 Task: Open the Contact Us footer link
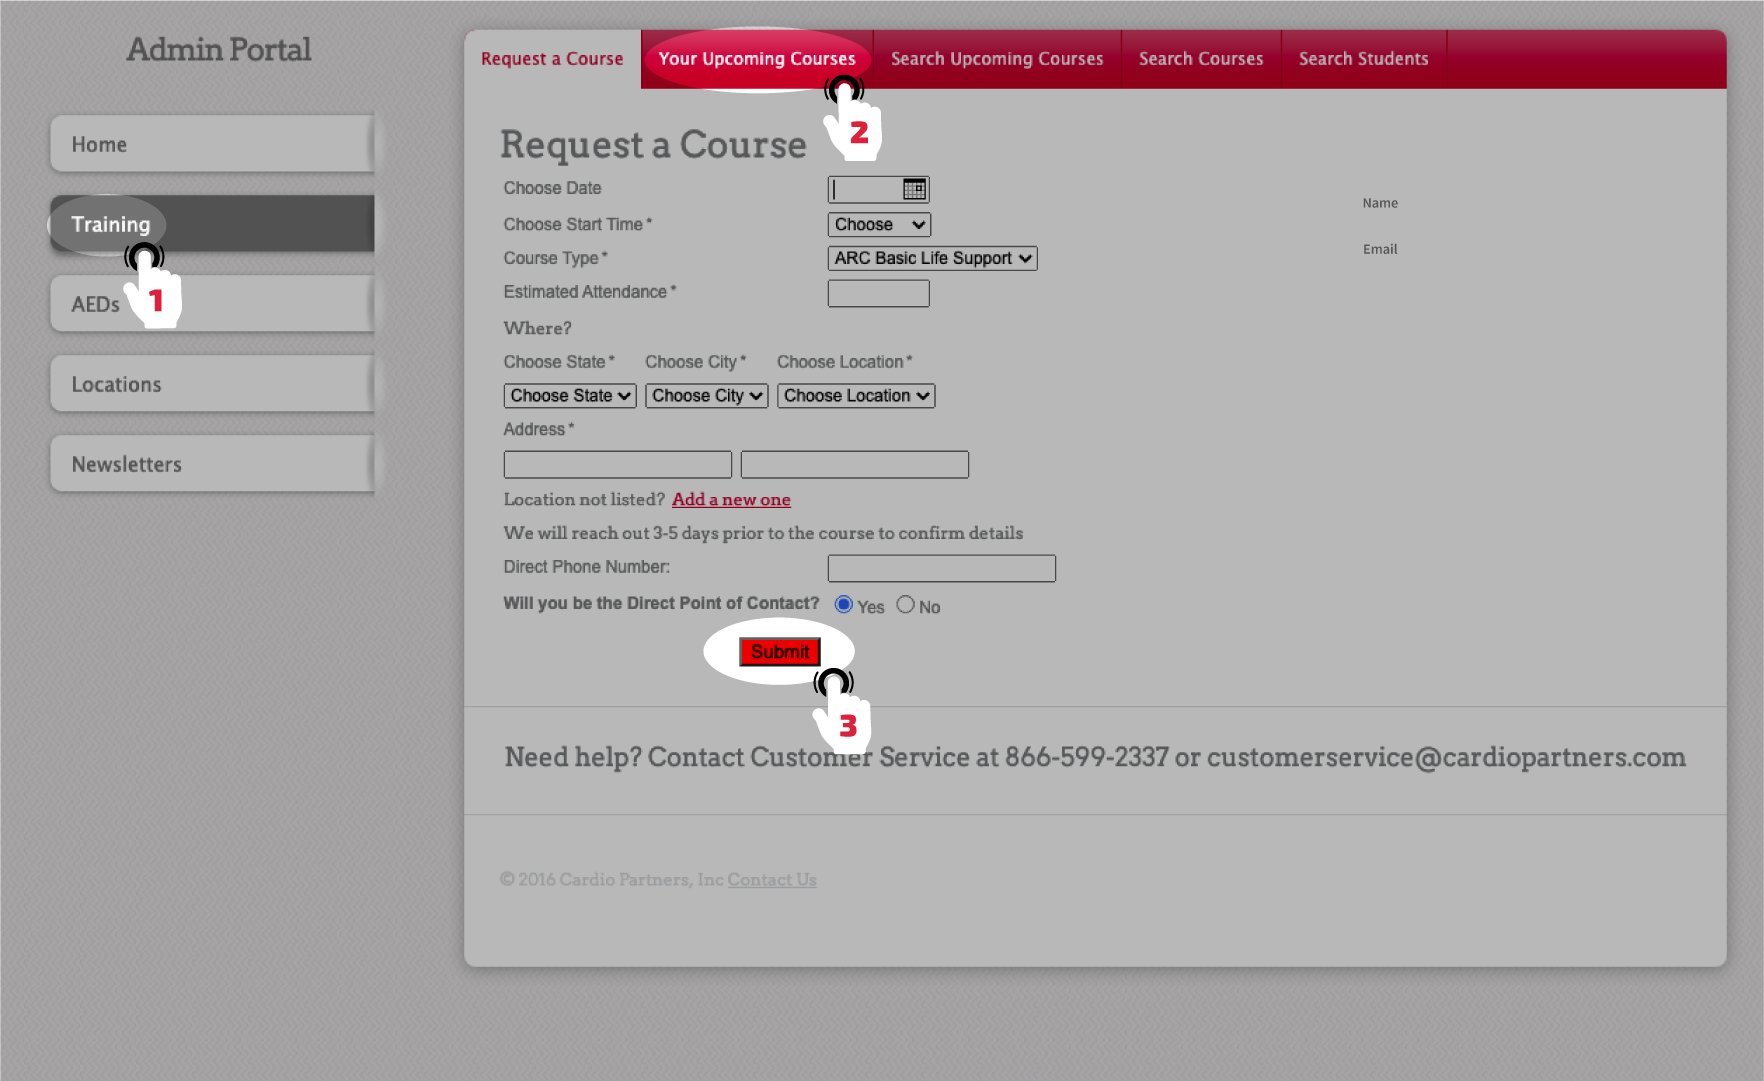coord(771,880)
